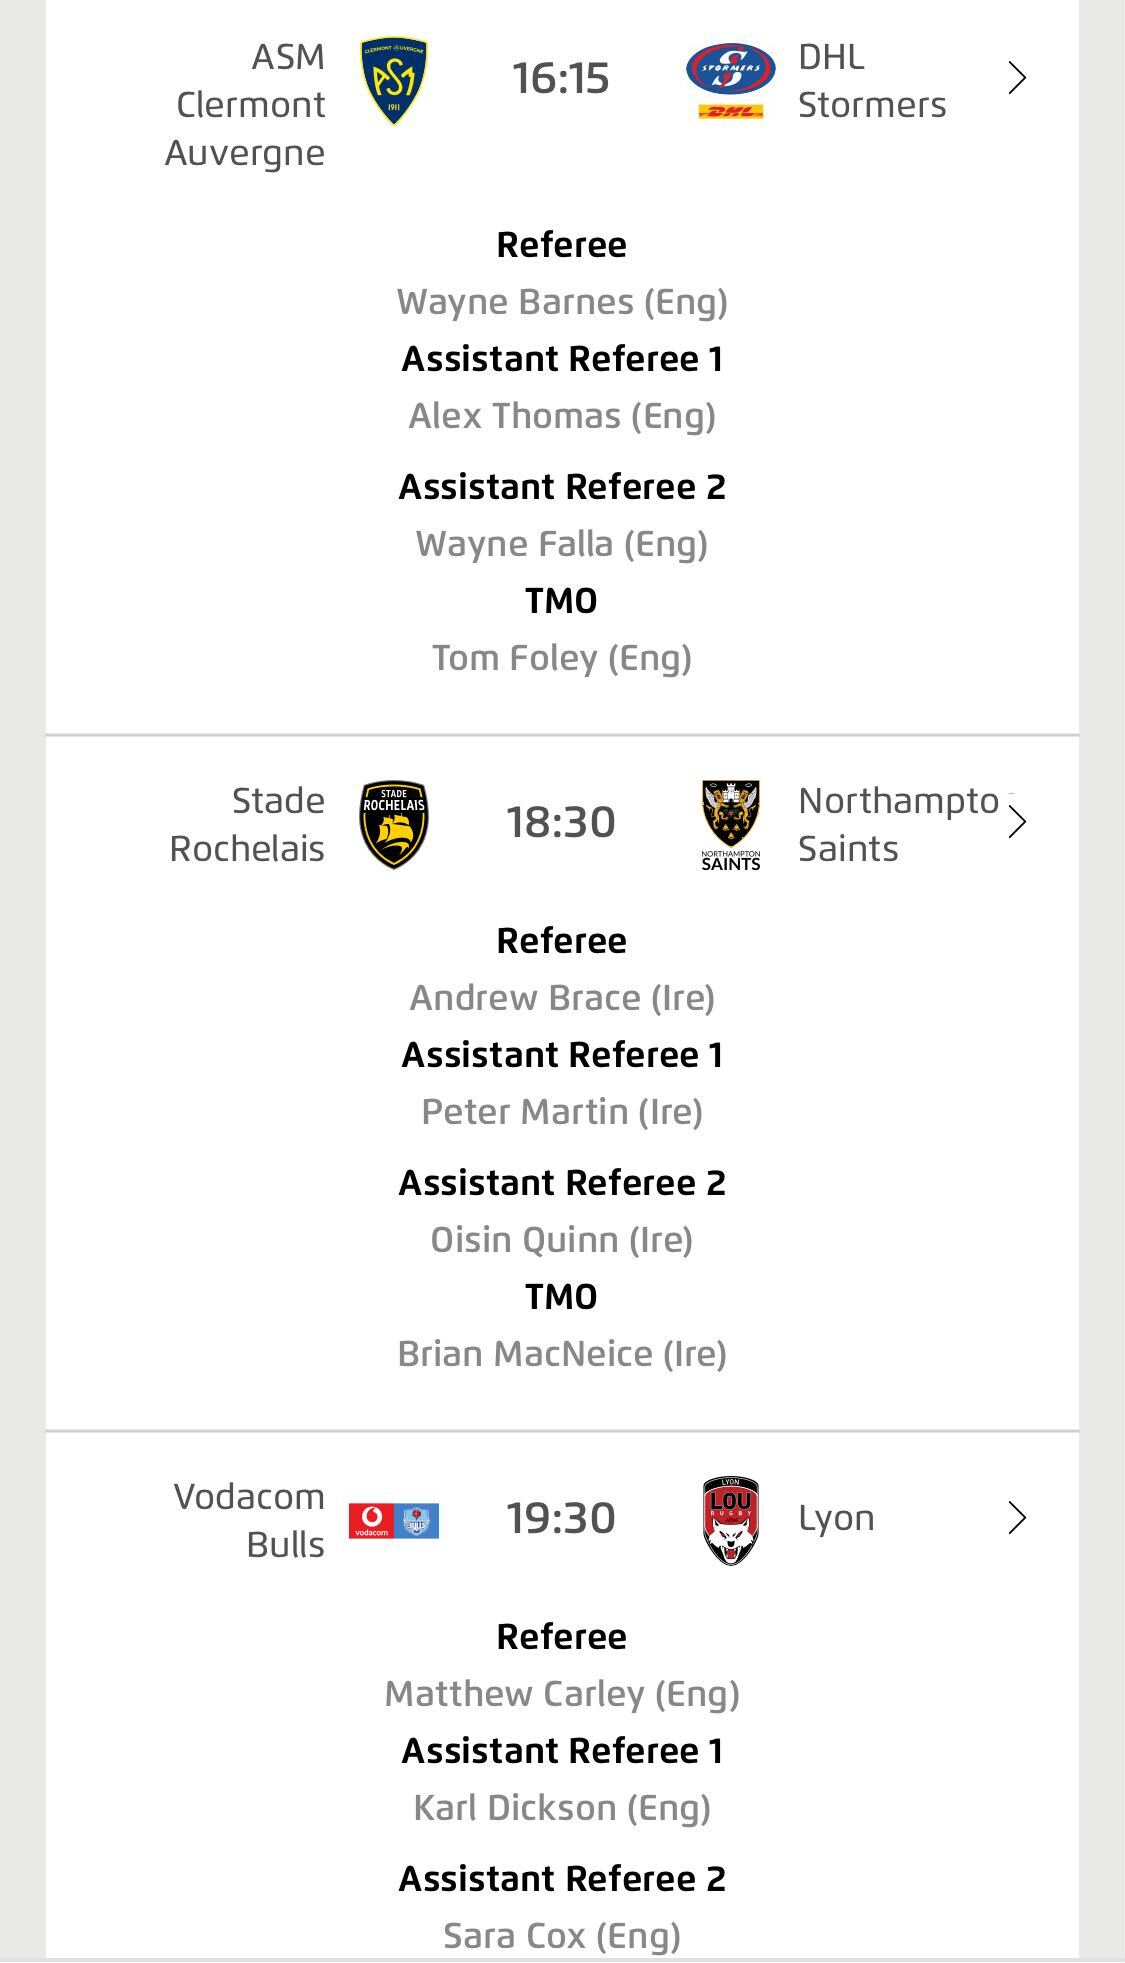1125x1963 pixels.
Task: Select the 18:30 kickoff time
Action: pyautogui.click(x=561, y=823)
